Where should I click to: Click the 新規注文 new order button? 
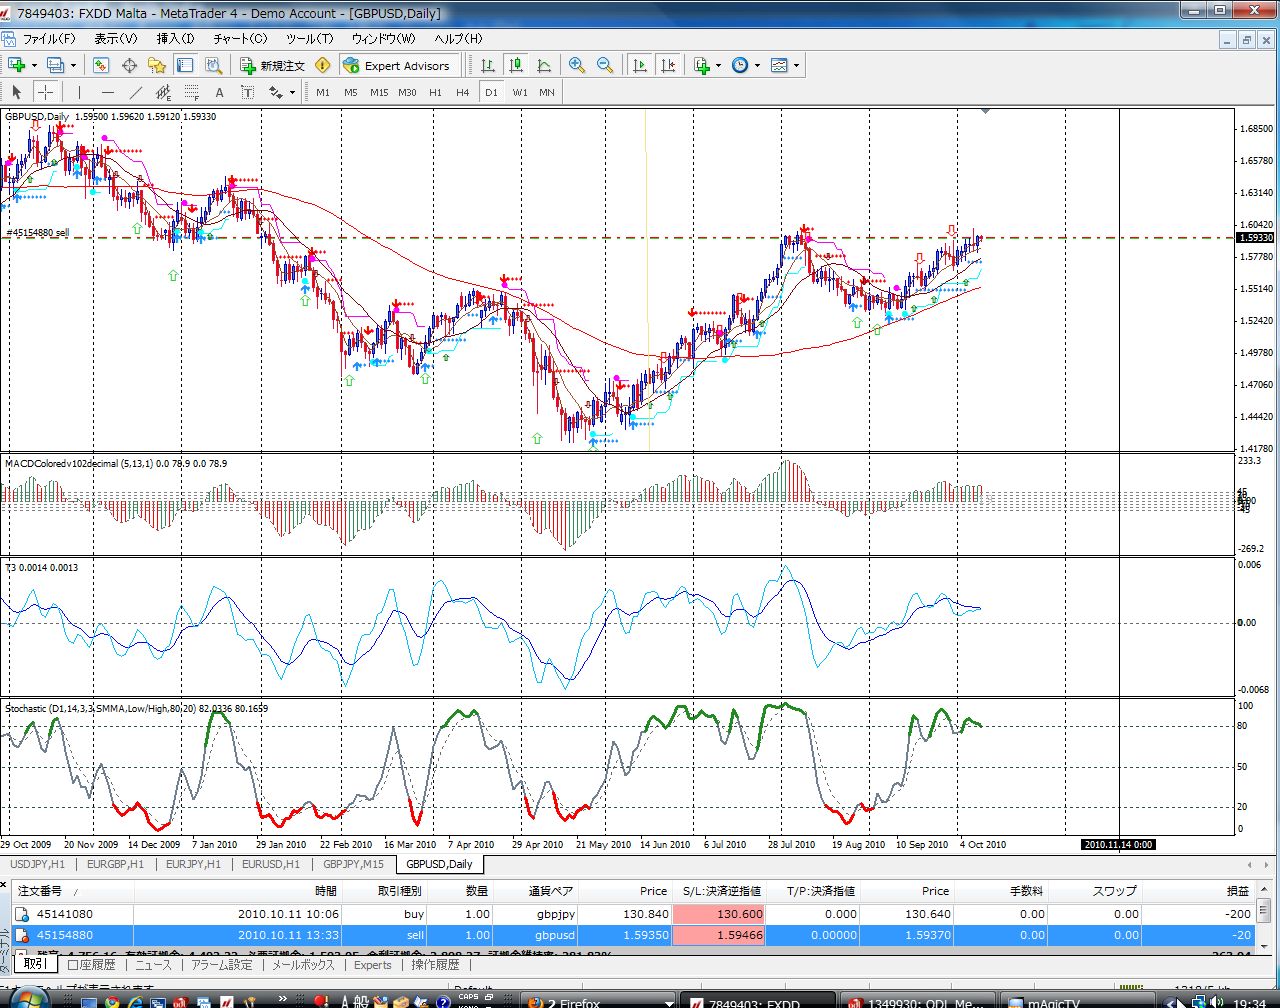point(272,65)
